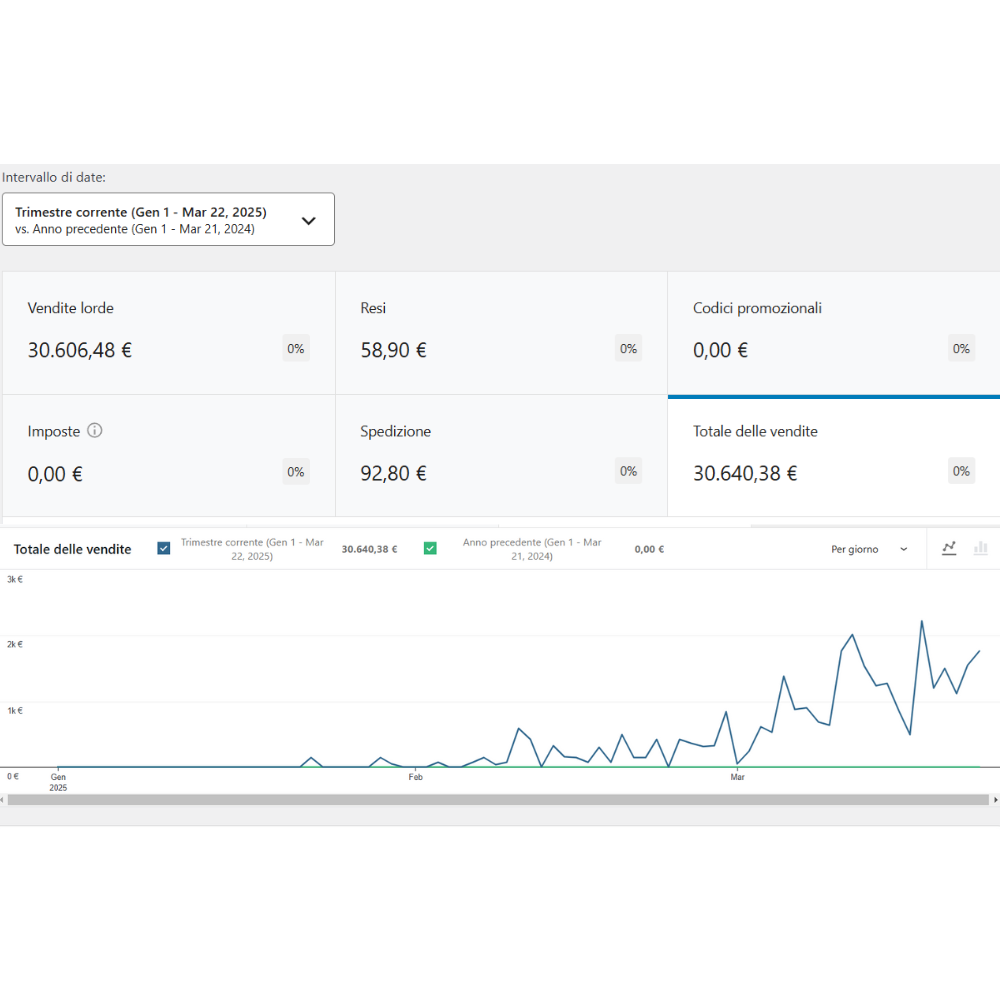Click the scrollbar's left arrow
Viewport: 1000px width, 1000px height.
click(3, 800)
